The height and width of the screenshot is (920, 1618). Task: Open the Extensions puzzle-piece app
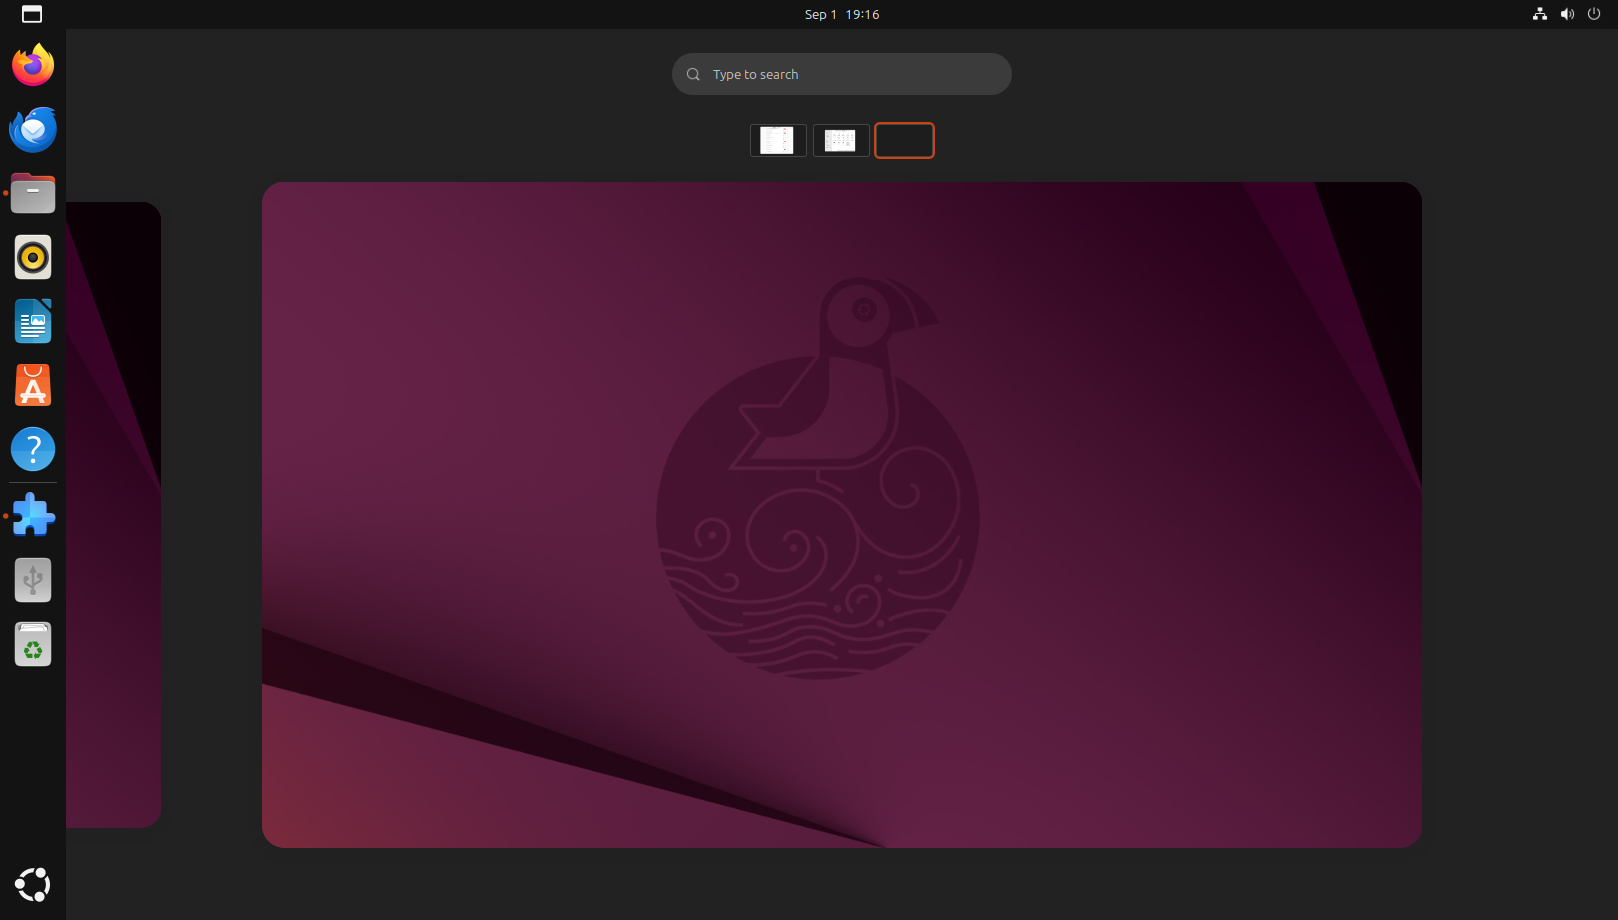tap(33, 516)
